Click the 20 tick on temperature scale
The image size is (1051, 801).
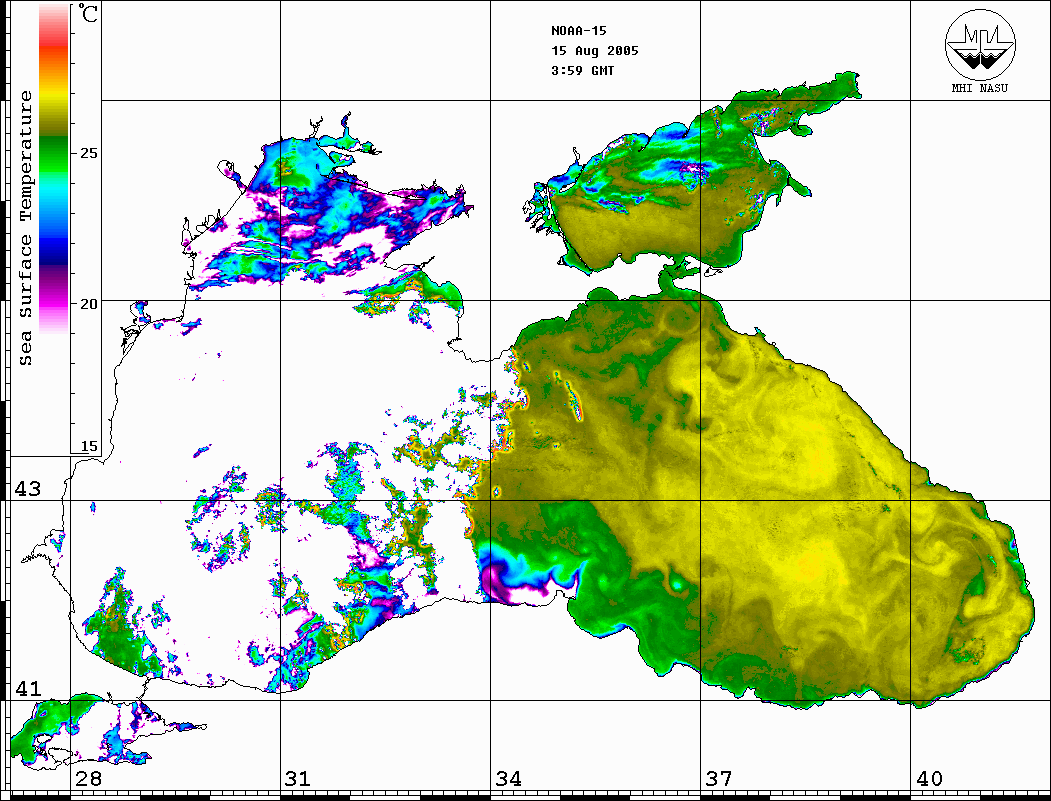(88, 304)
